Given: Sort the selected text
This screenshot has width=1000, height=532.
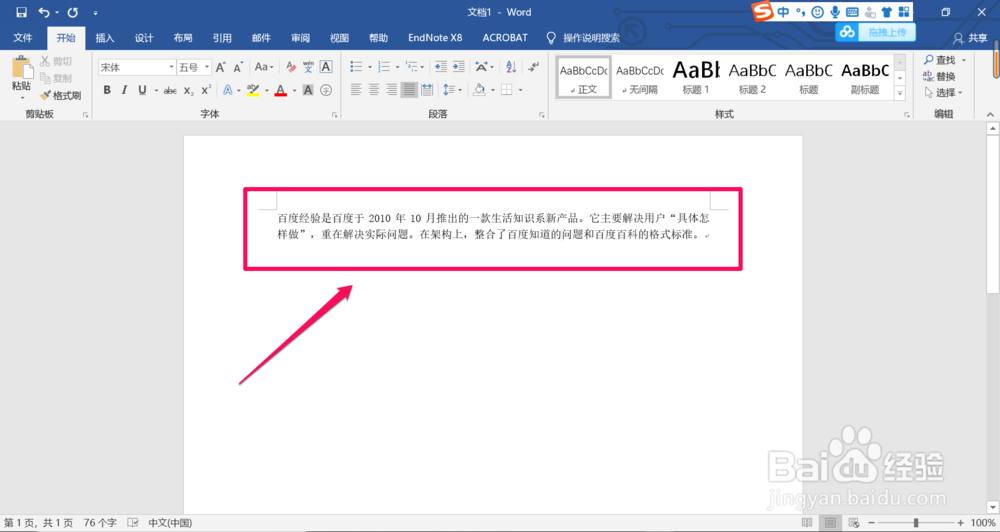Looking at the screenshot, I should click(x=511, y=67).
